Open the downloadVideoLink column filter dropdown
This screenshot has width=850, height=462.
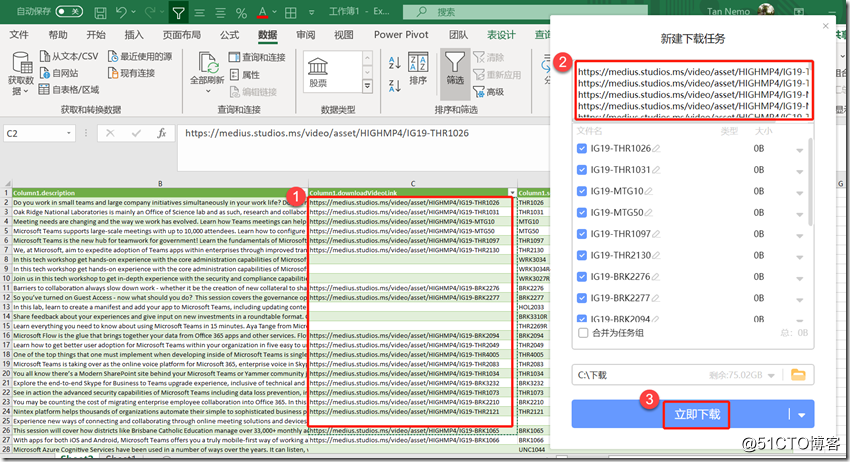512,192
